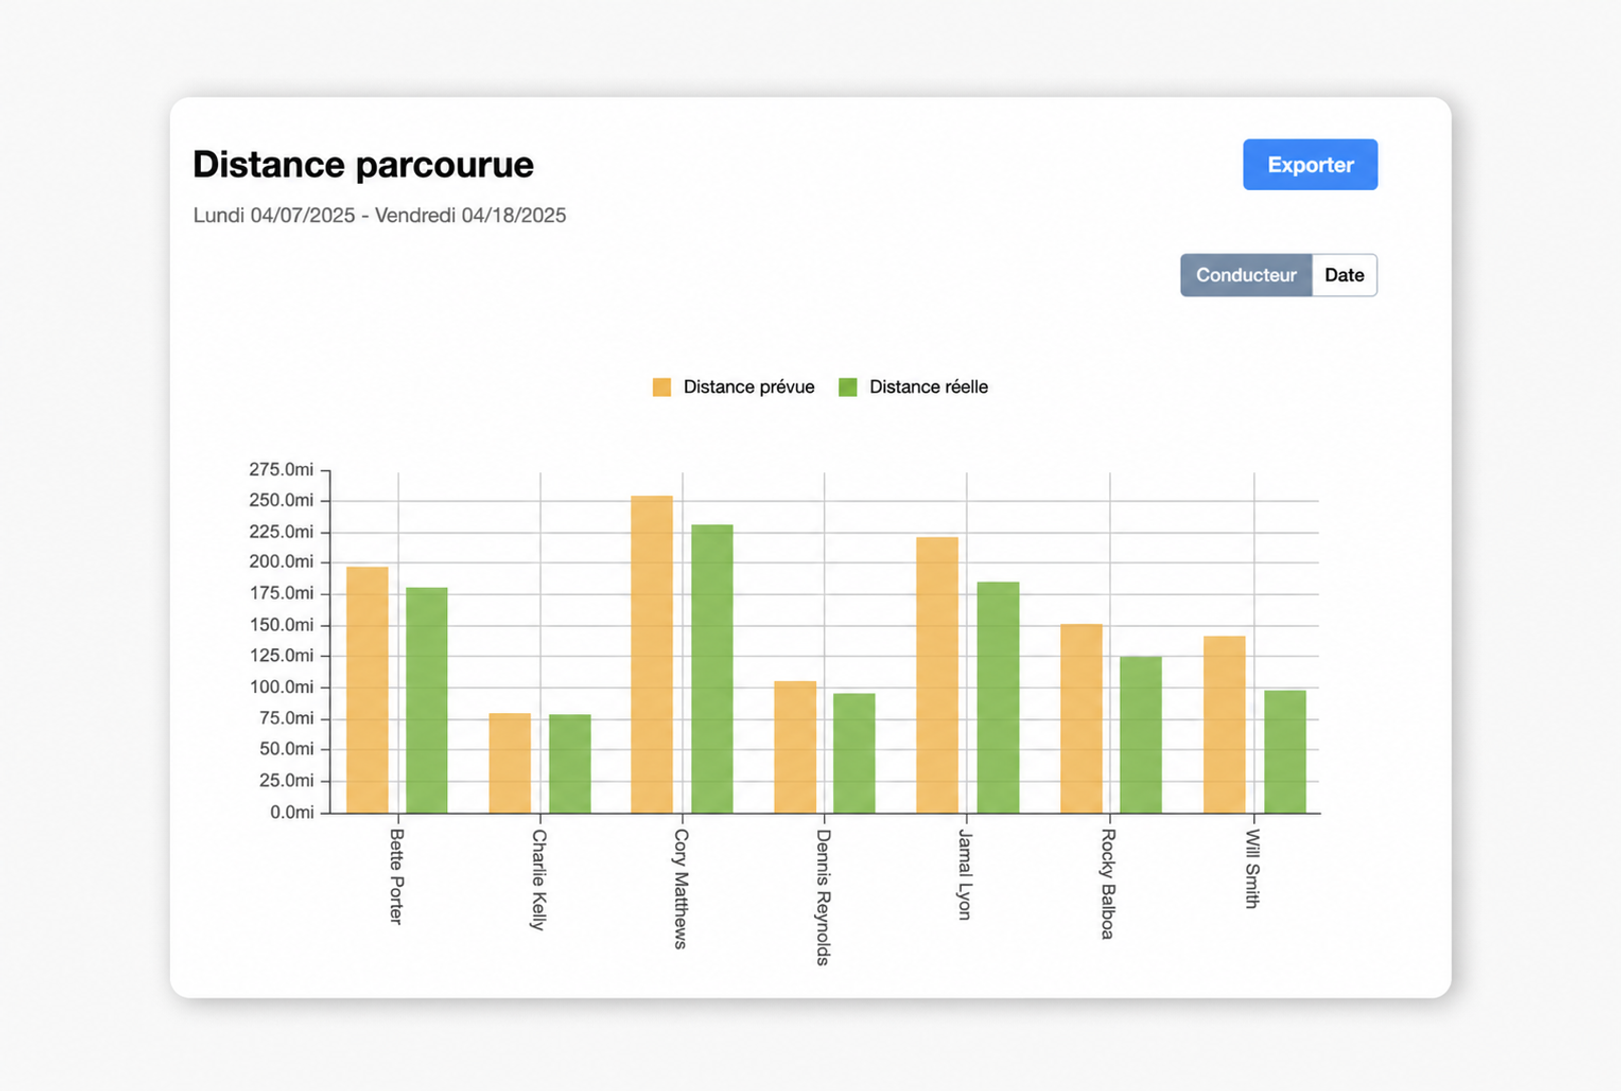Switch grouping to Date
The height and width of the screenshot is (1091, 1621).
(1344, 275)
